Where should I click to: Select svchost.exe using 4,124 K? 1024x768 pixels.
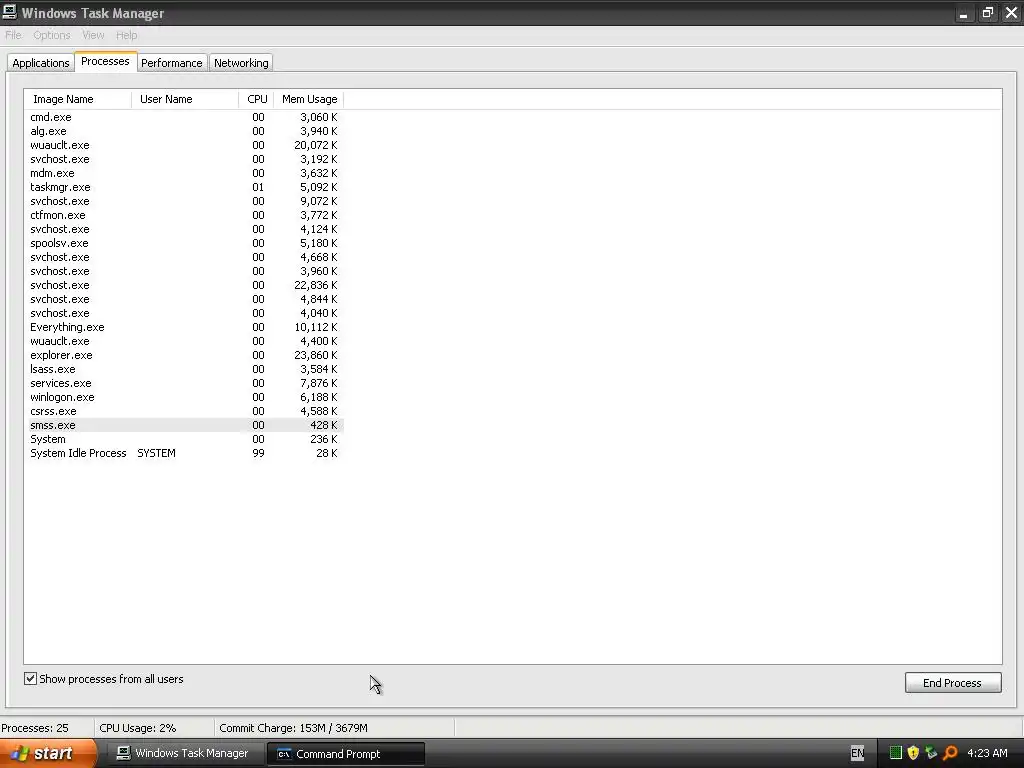pos(184,229)
